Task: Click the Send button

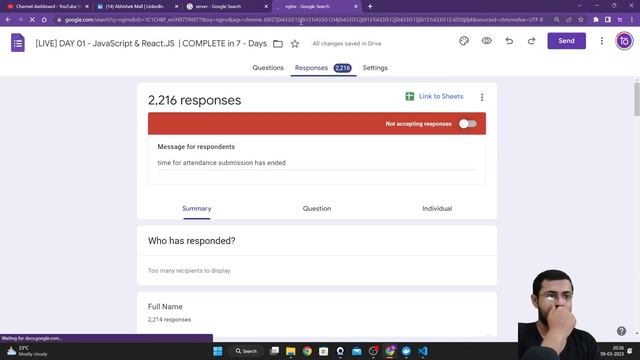Action: (567, 41)
